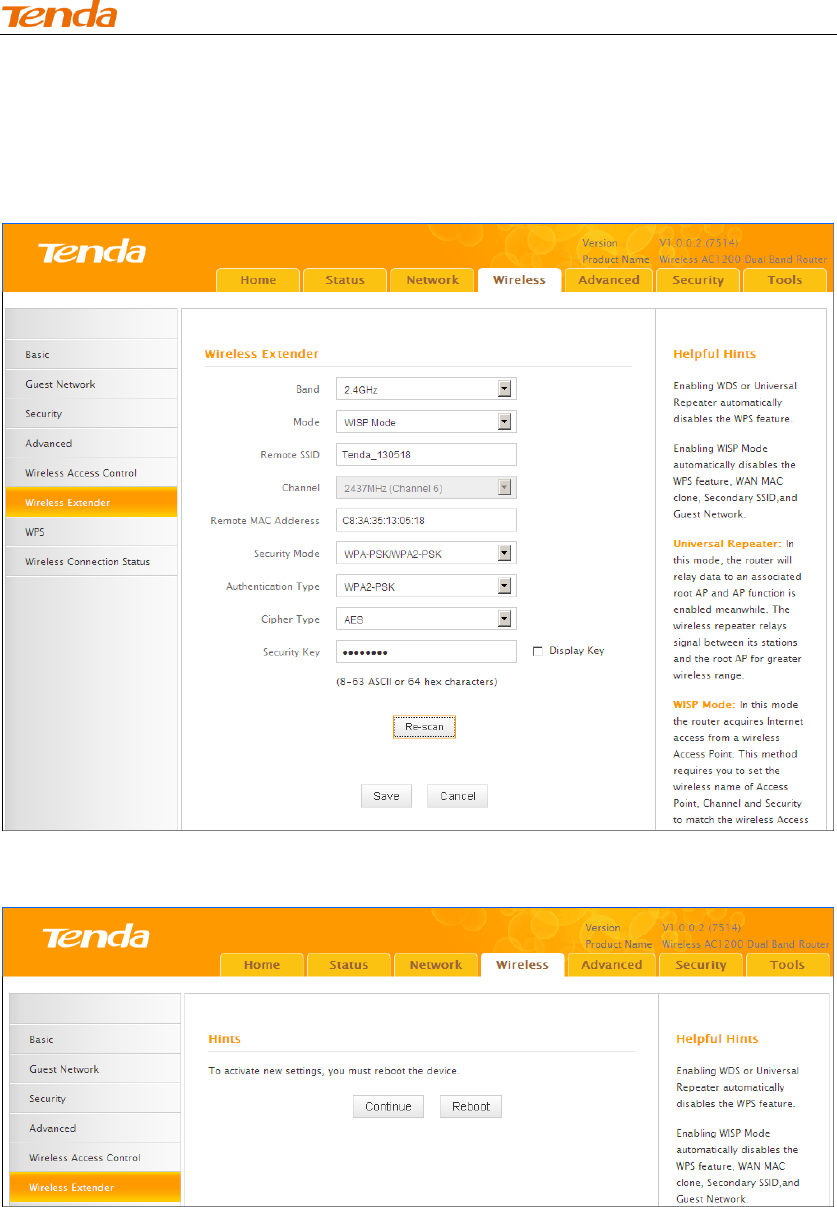Screen dimensions: 837x1207
Task: Click Continue in the Hints panel
Action: pos(388,1106)
